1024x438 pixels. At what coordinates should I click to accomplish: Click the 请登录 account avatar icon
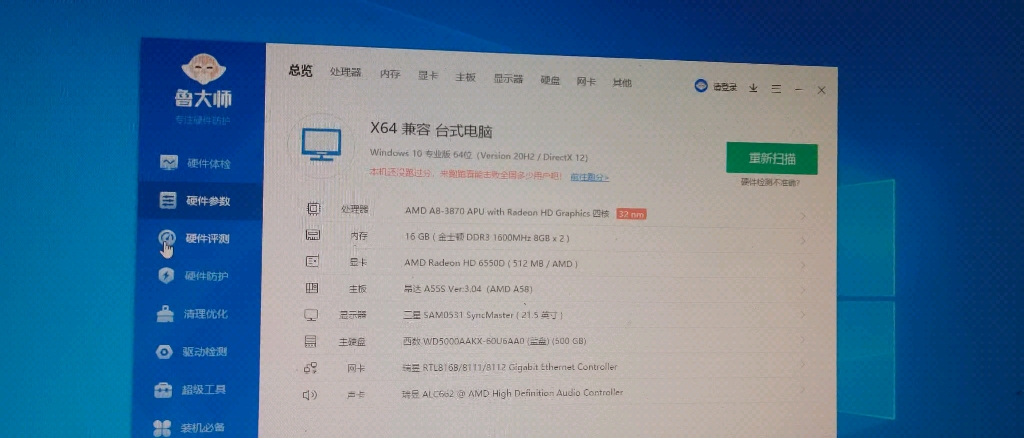coord(701,86)
